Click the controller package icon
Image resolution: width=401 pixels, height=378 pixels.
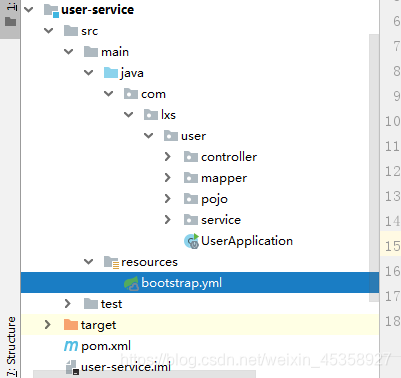coord(191,157)
